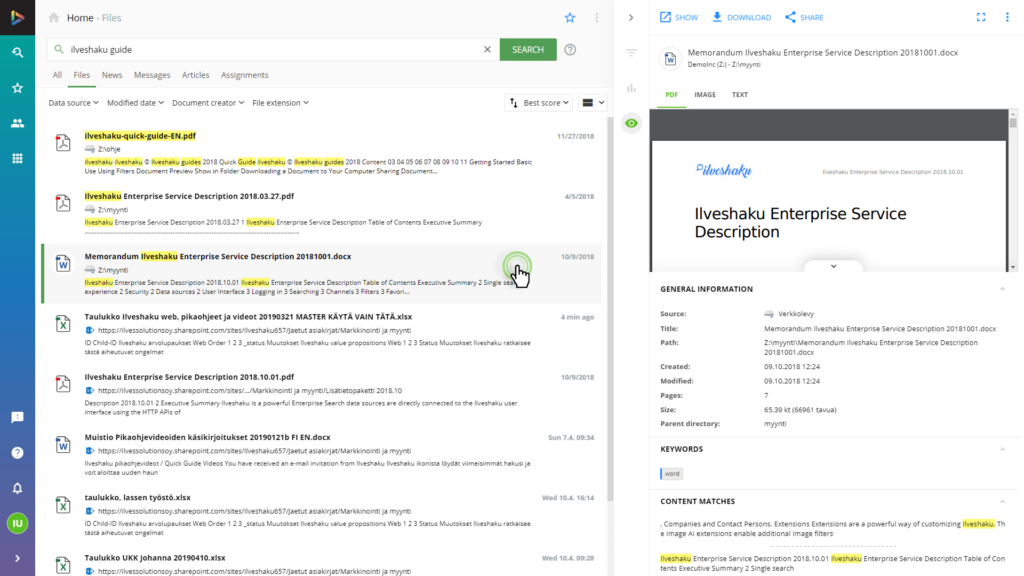Switch to the Files tab
The image size is (1024, 576).
(82, 75)
